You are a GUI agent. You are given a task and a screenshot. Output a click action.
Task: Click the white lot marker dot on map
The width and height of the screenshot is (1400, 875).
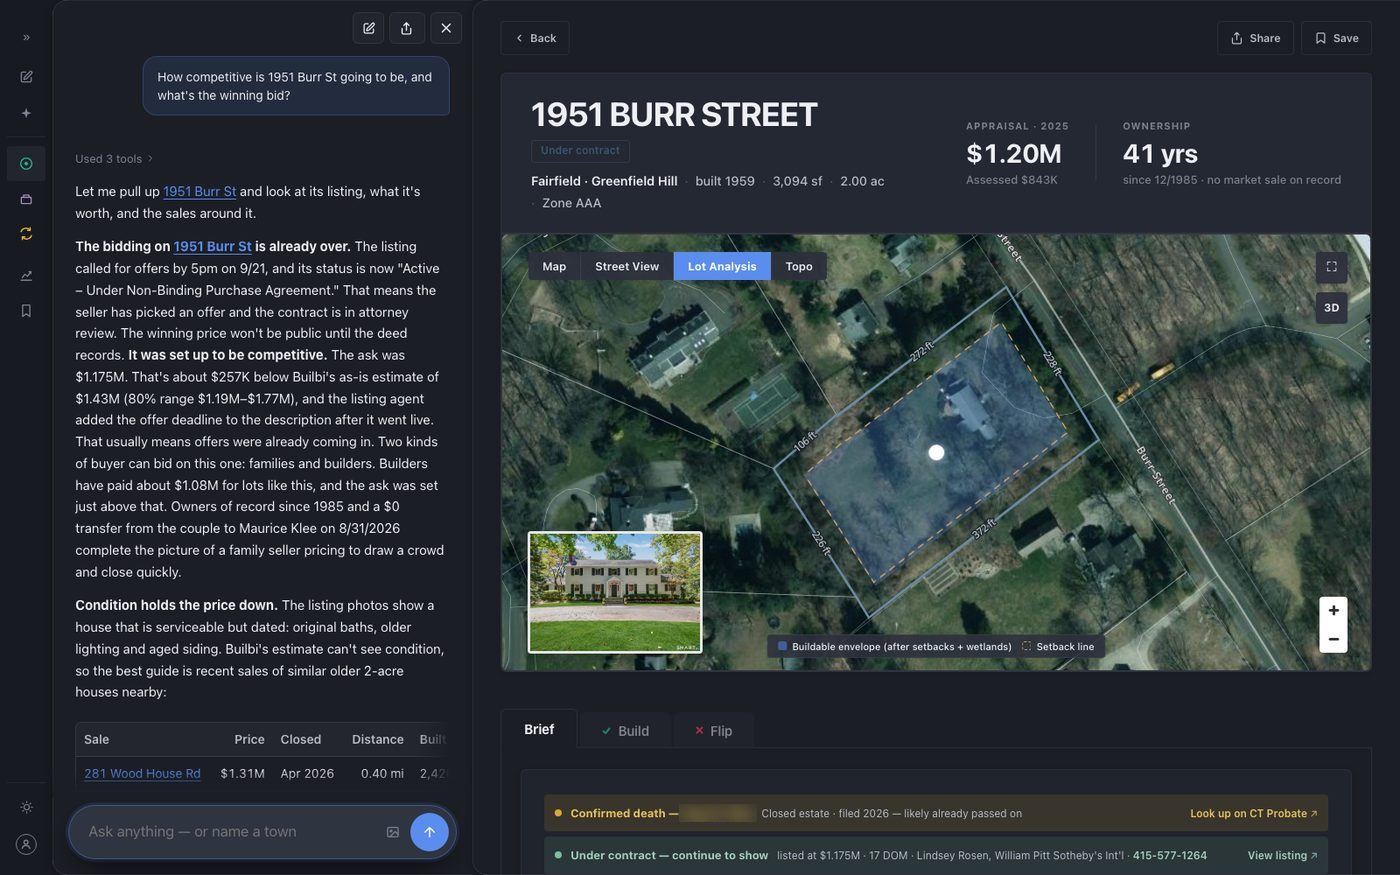point(936,453)
